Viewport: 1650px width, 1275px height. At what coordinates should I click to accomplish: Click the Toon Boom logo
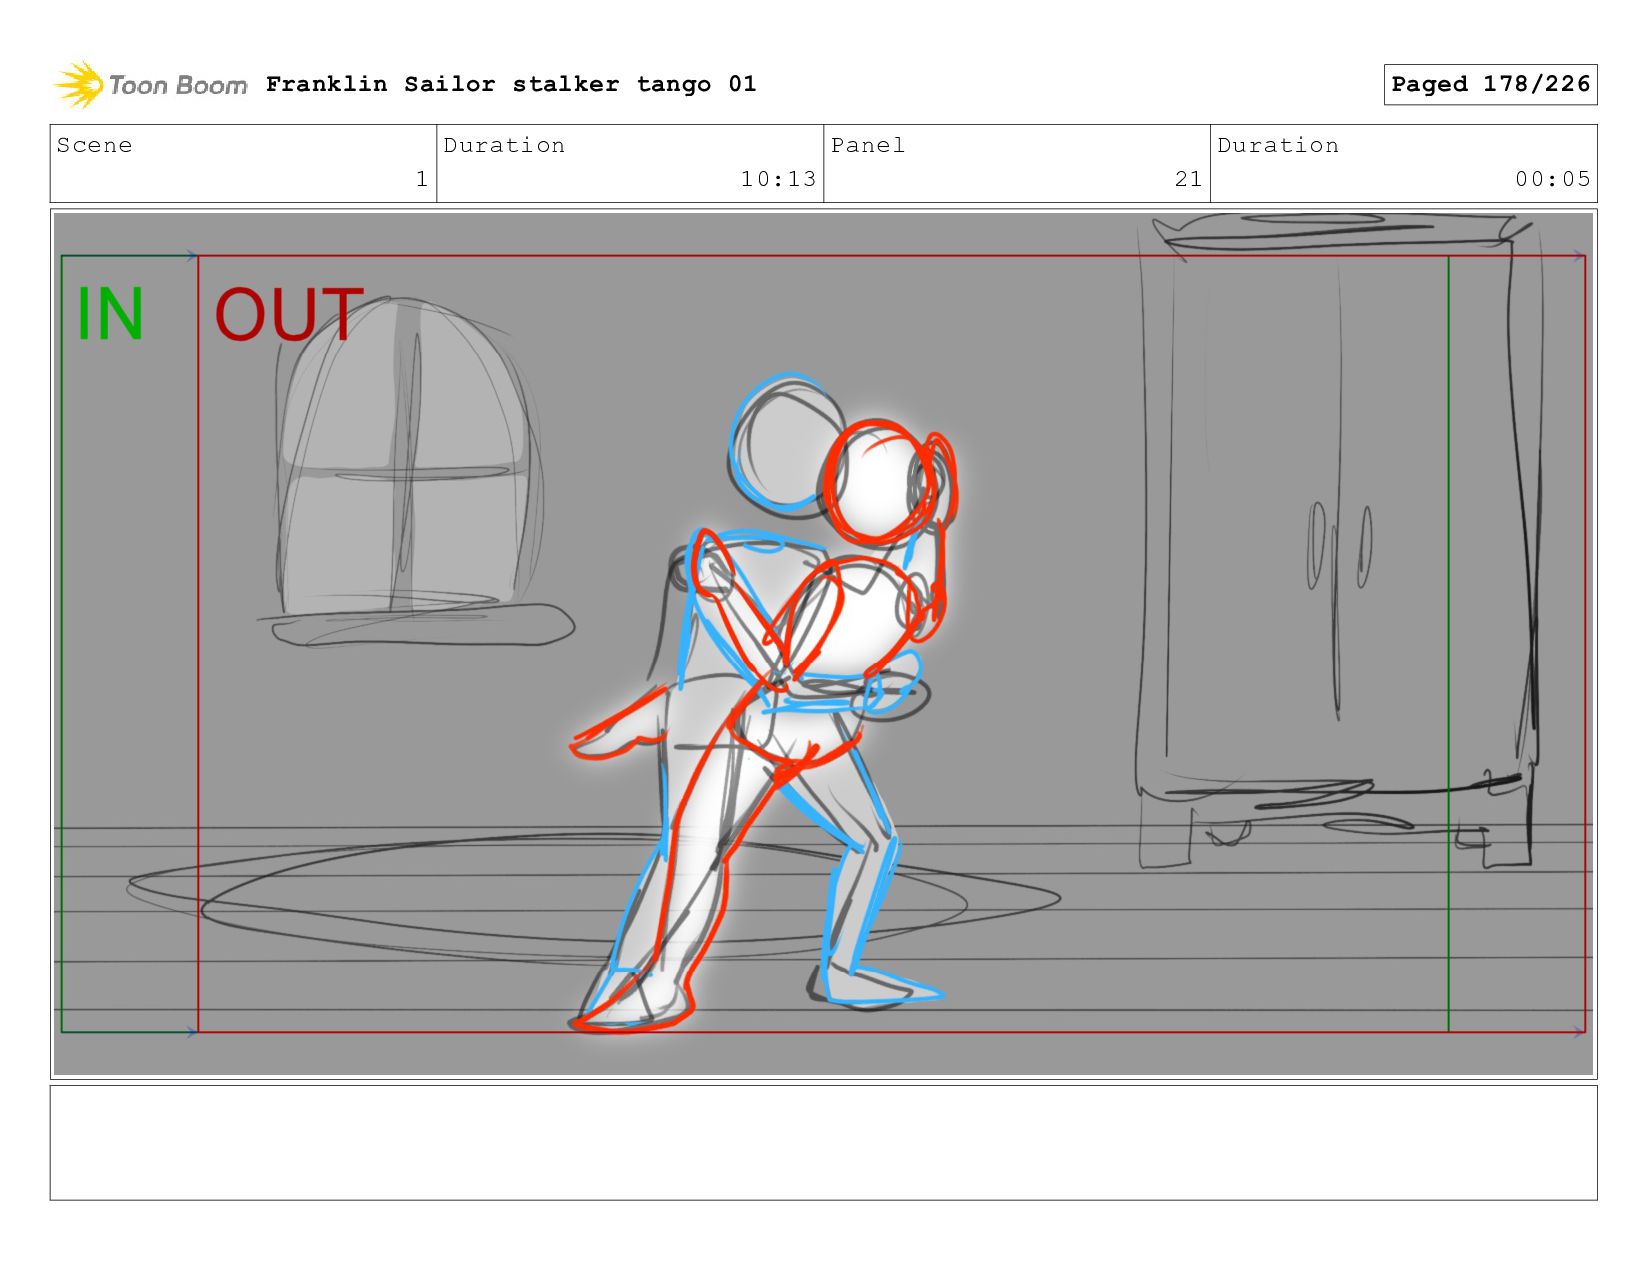point(150,85)
